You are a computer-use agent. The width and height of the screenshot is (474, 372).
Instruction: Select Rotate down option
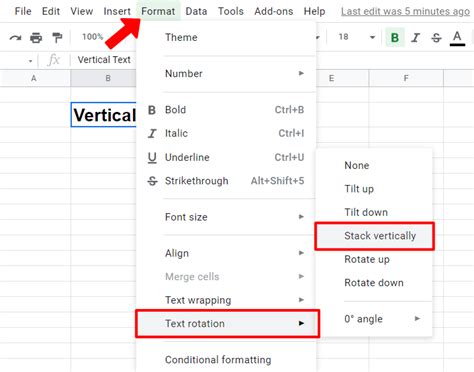point(374,283)
